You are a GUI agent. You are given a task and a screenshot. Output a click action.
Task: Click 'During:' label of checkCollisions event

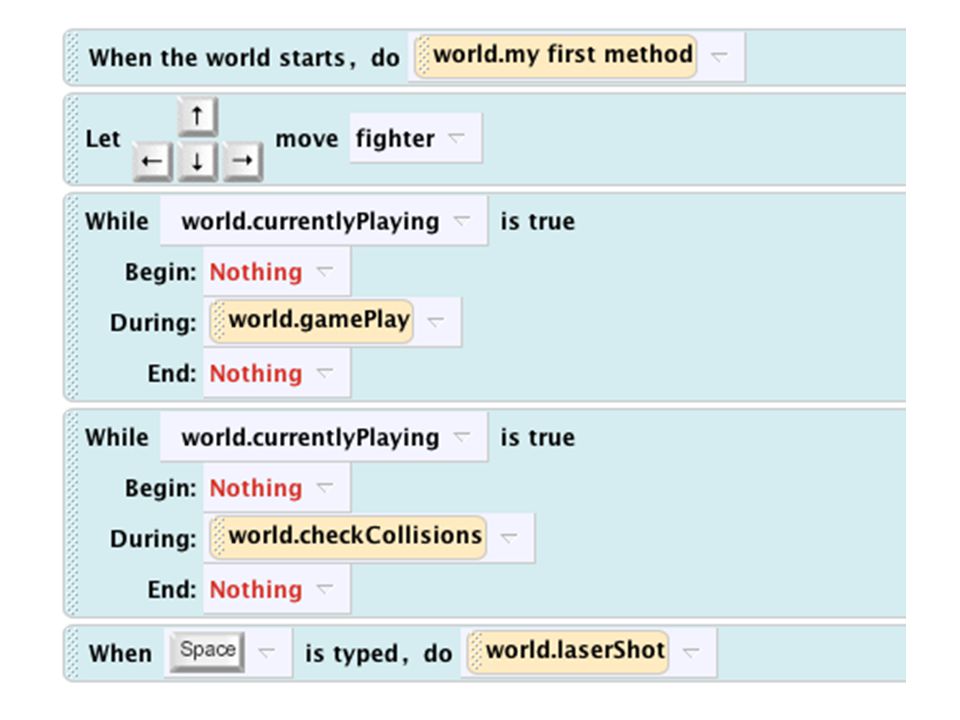(153, 539)
